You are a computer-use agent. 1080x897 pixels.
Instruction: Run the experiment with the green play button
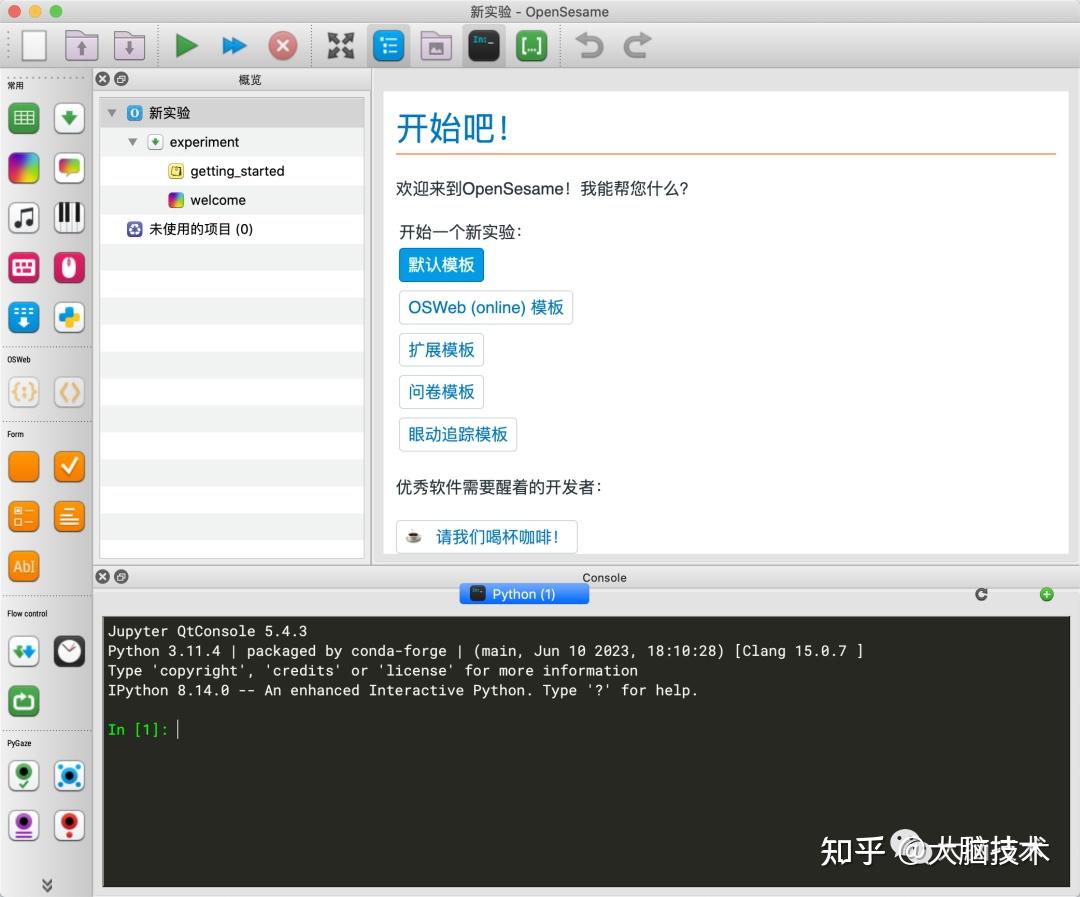(x=186, y=45)
